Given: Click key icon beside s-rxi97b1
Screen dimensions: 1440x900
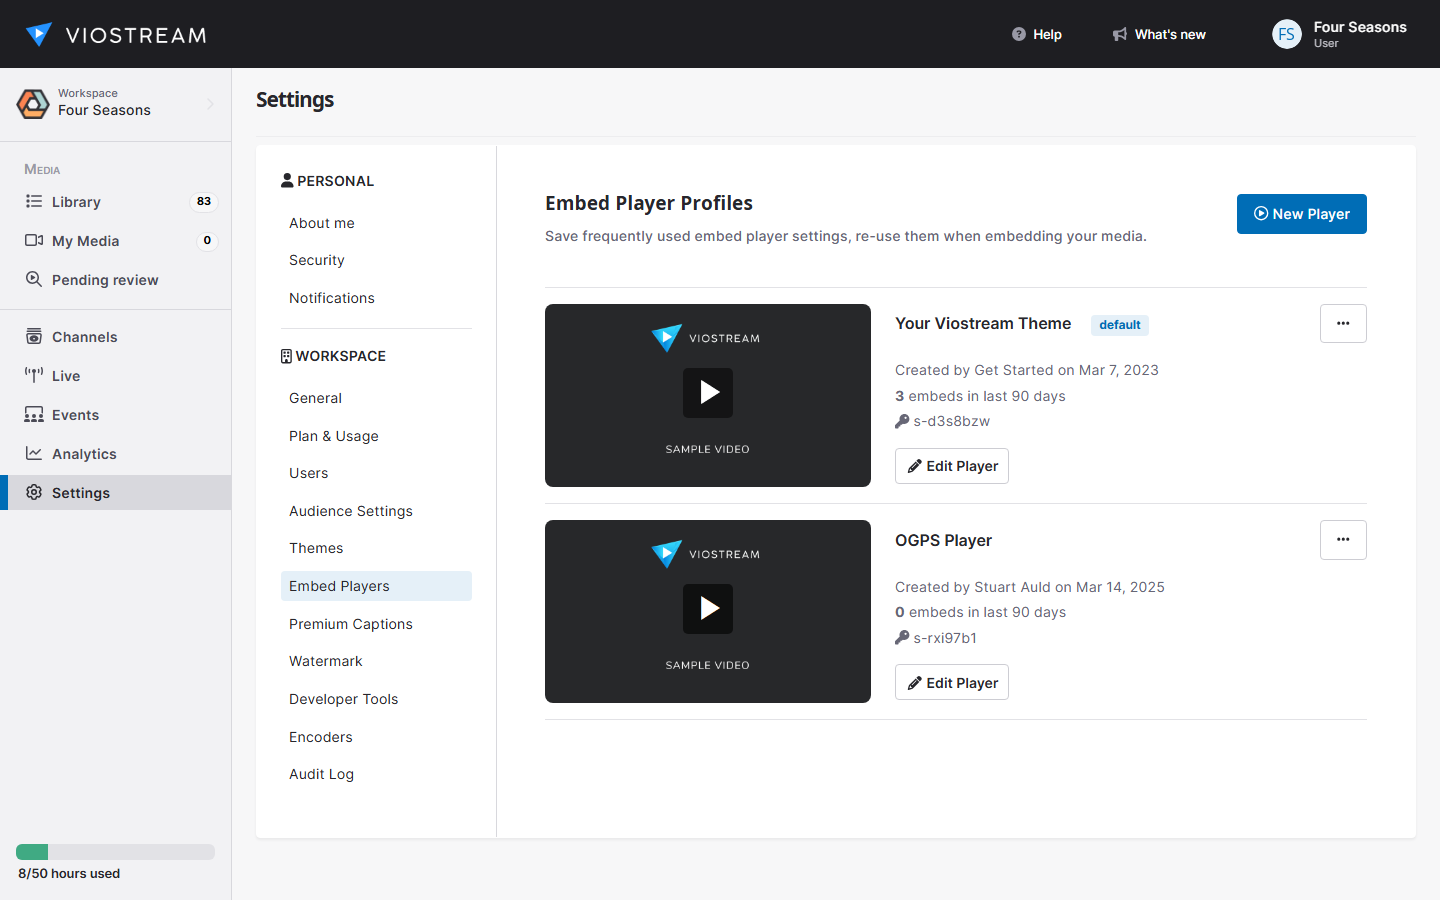Looking at the screenshot, I should (x=902, y=637).
